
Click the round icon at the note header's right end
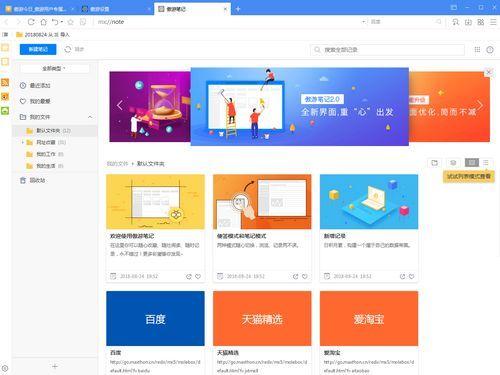[x=490, y=50]
